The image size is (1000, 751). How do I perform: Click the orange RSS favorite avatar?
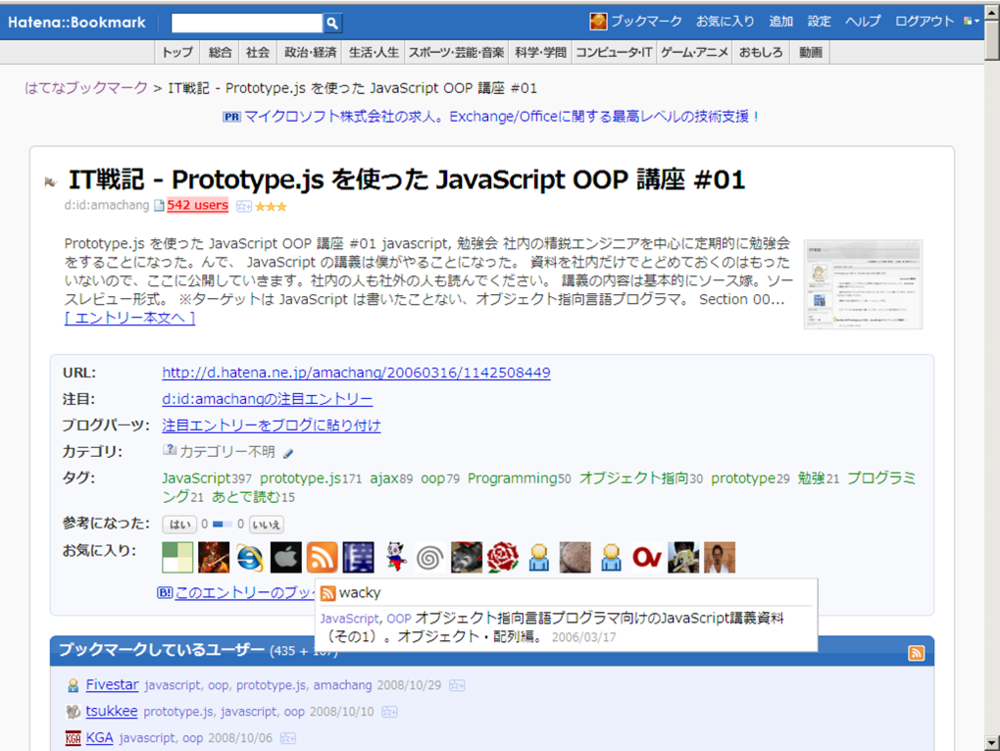(322, 557)
